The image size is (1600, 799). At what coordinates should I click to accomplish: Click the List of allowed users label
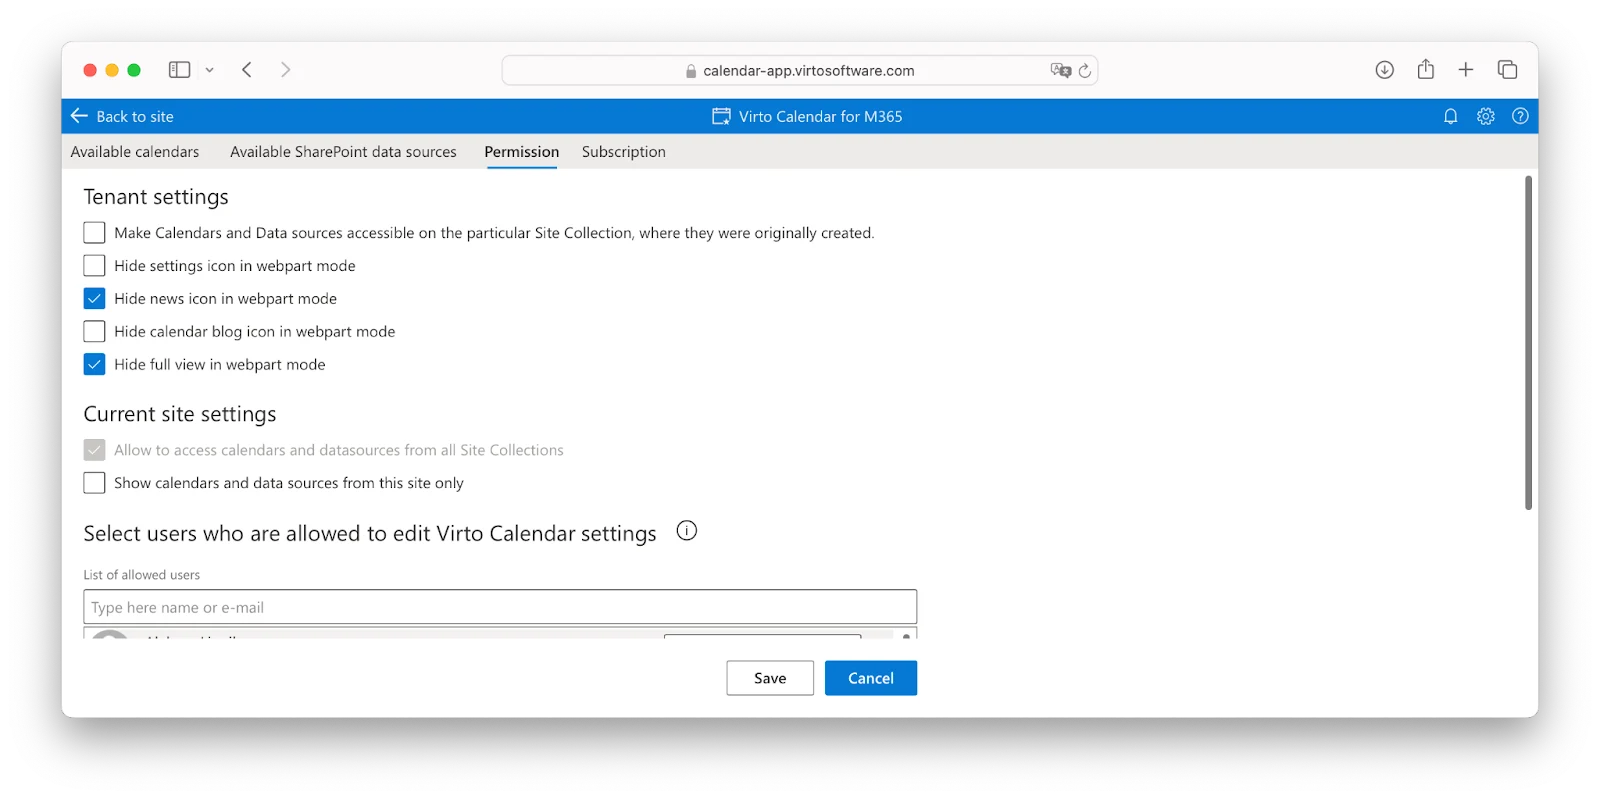point(142,575)
